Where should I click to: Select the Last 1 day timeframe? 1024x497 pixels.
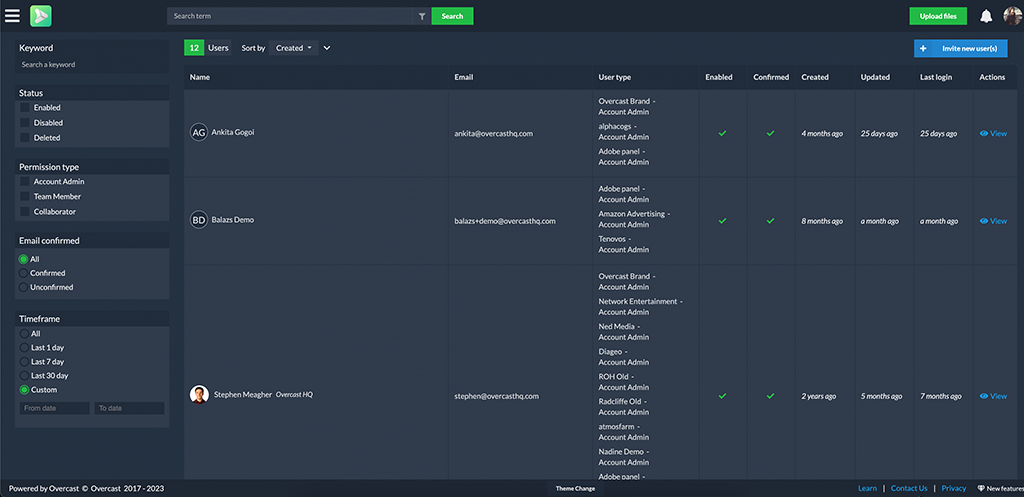point(24,347)
